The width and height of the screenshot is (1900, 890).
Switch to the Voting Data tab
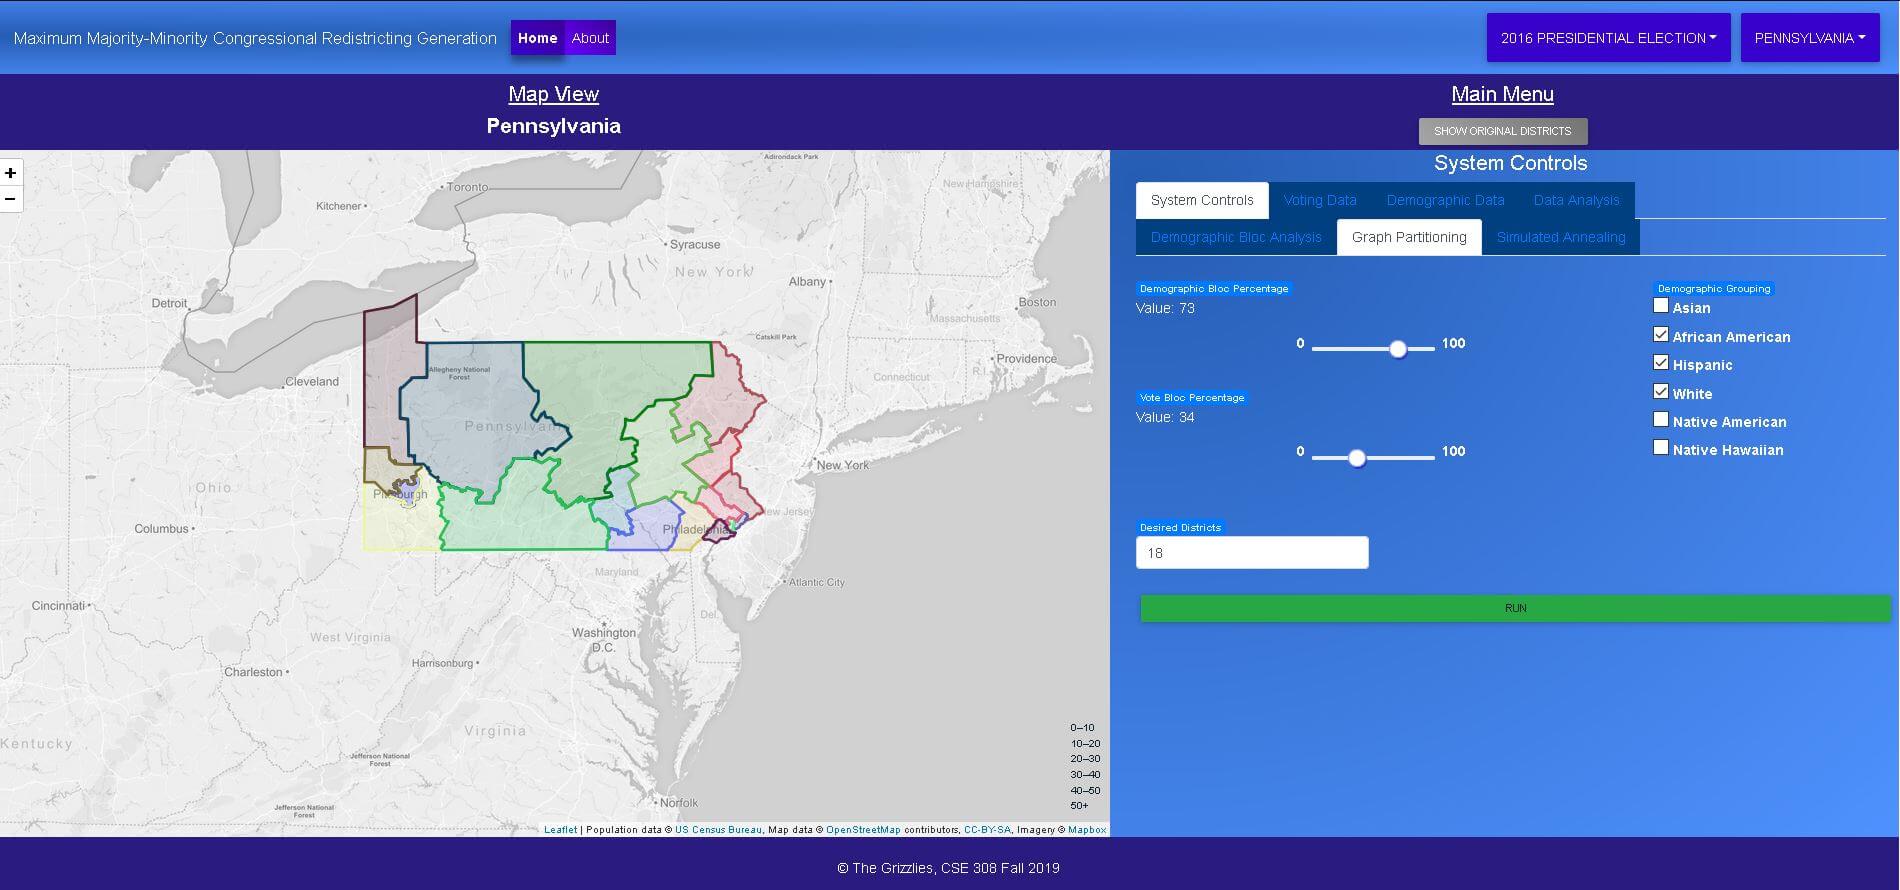coord(1320,200)
